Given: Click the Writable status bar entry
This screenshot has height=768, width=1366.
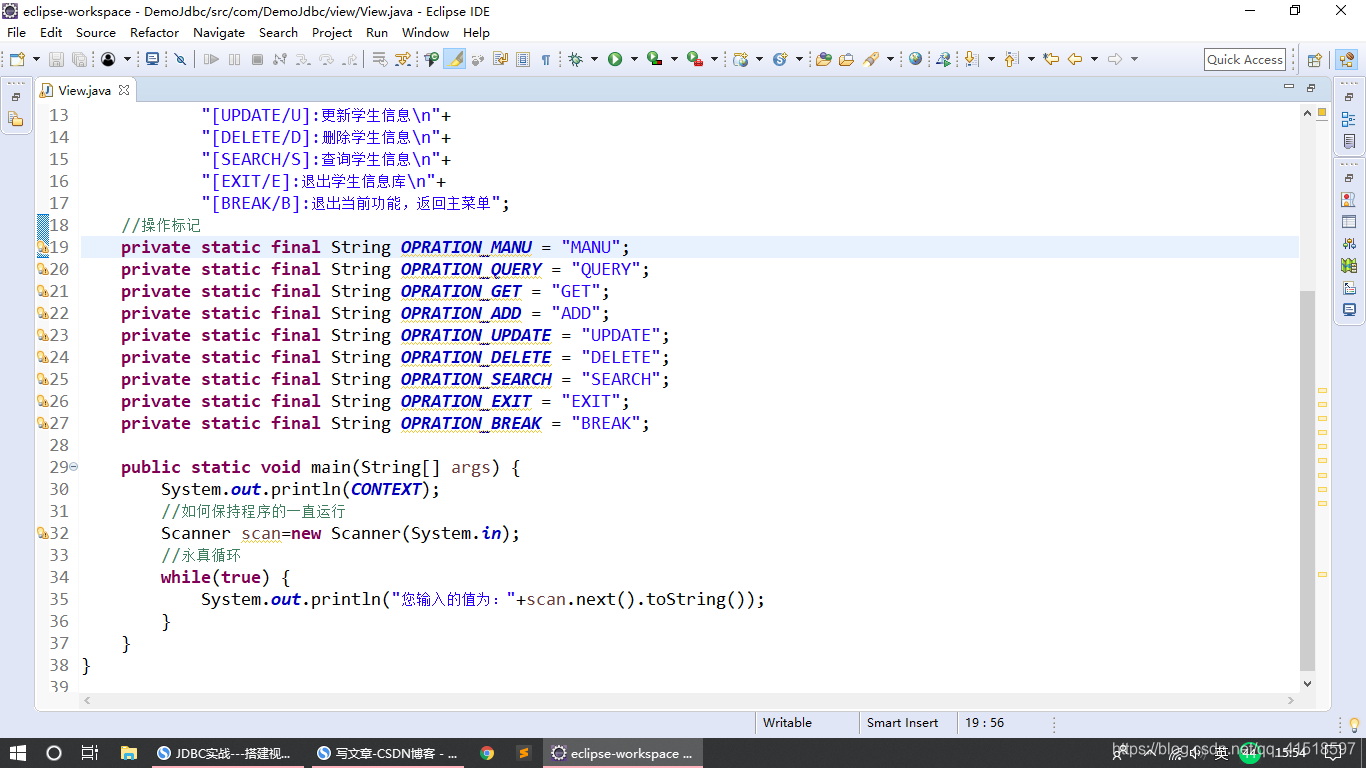Looking at the screenshot, I should click(787, 723).
